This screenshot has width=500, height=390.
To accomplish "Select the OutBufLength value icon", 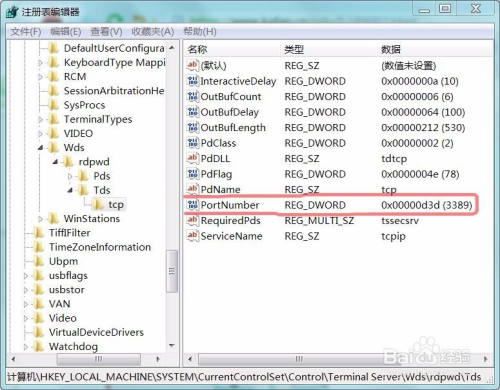I will point(193,127).
